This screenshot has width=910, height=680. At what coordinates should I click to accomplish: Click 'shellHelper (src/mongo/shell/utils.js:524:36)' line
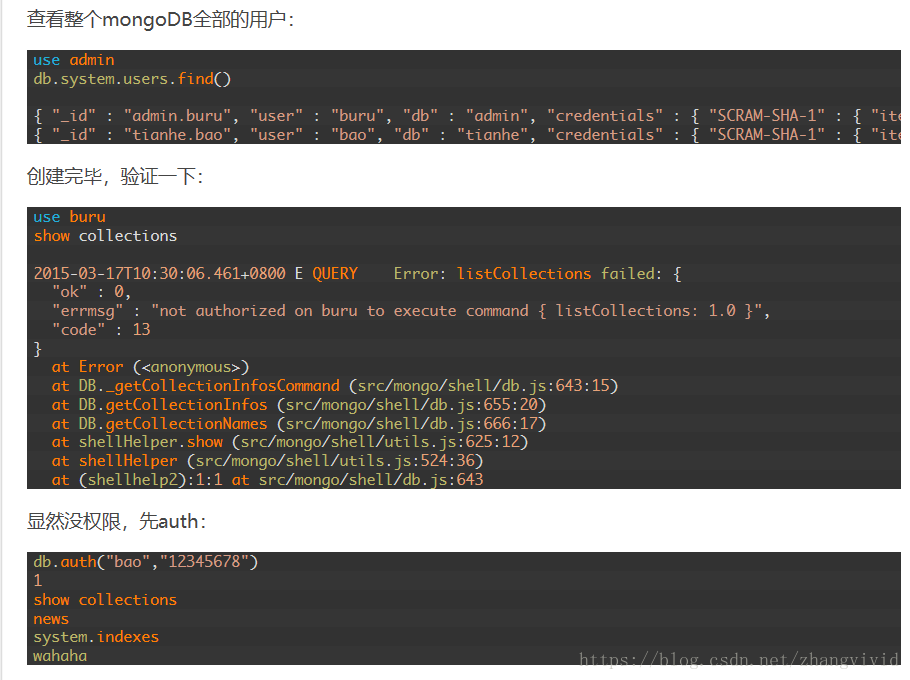coord(268,461)
